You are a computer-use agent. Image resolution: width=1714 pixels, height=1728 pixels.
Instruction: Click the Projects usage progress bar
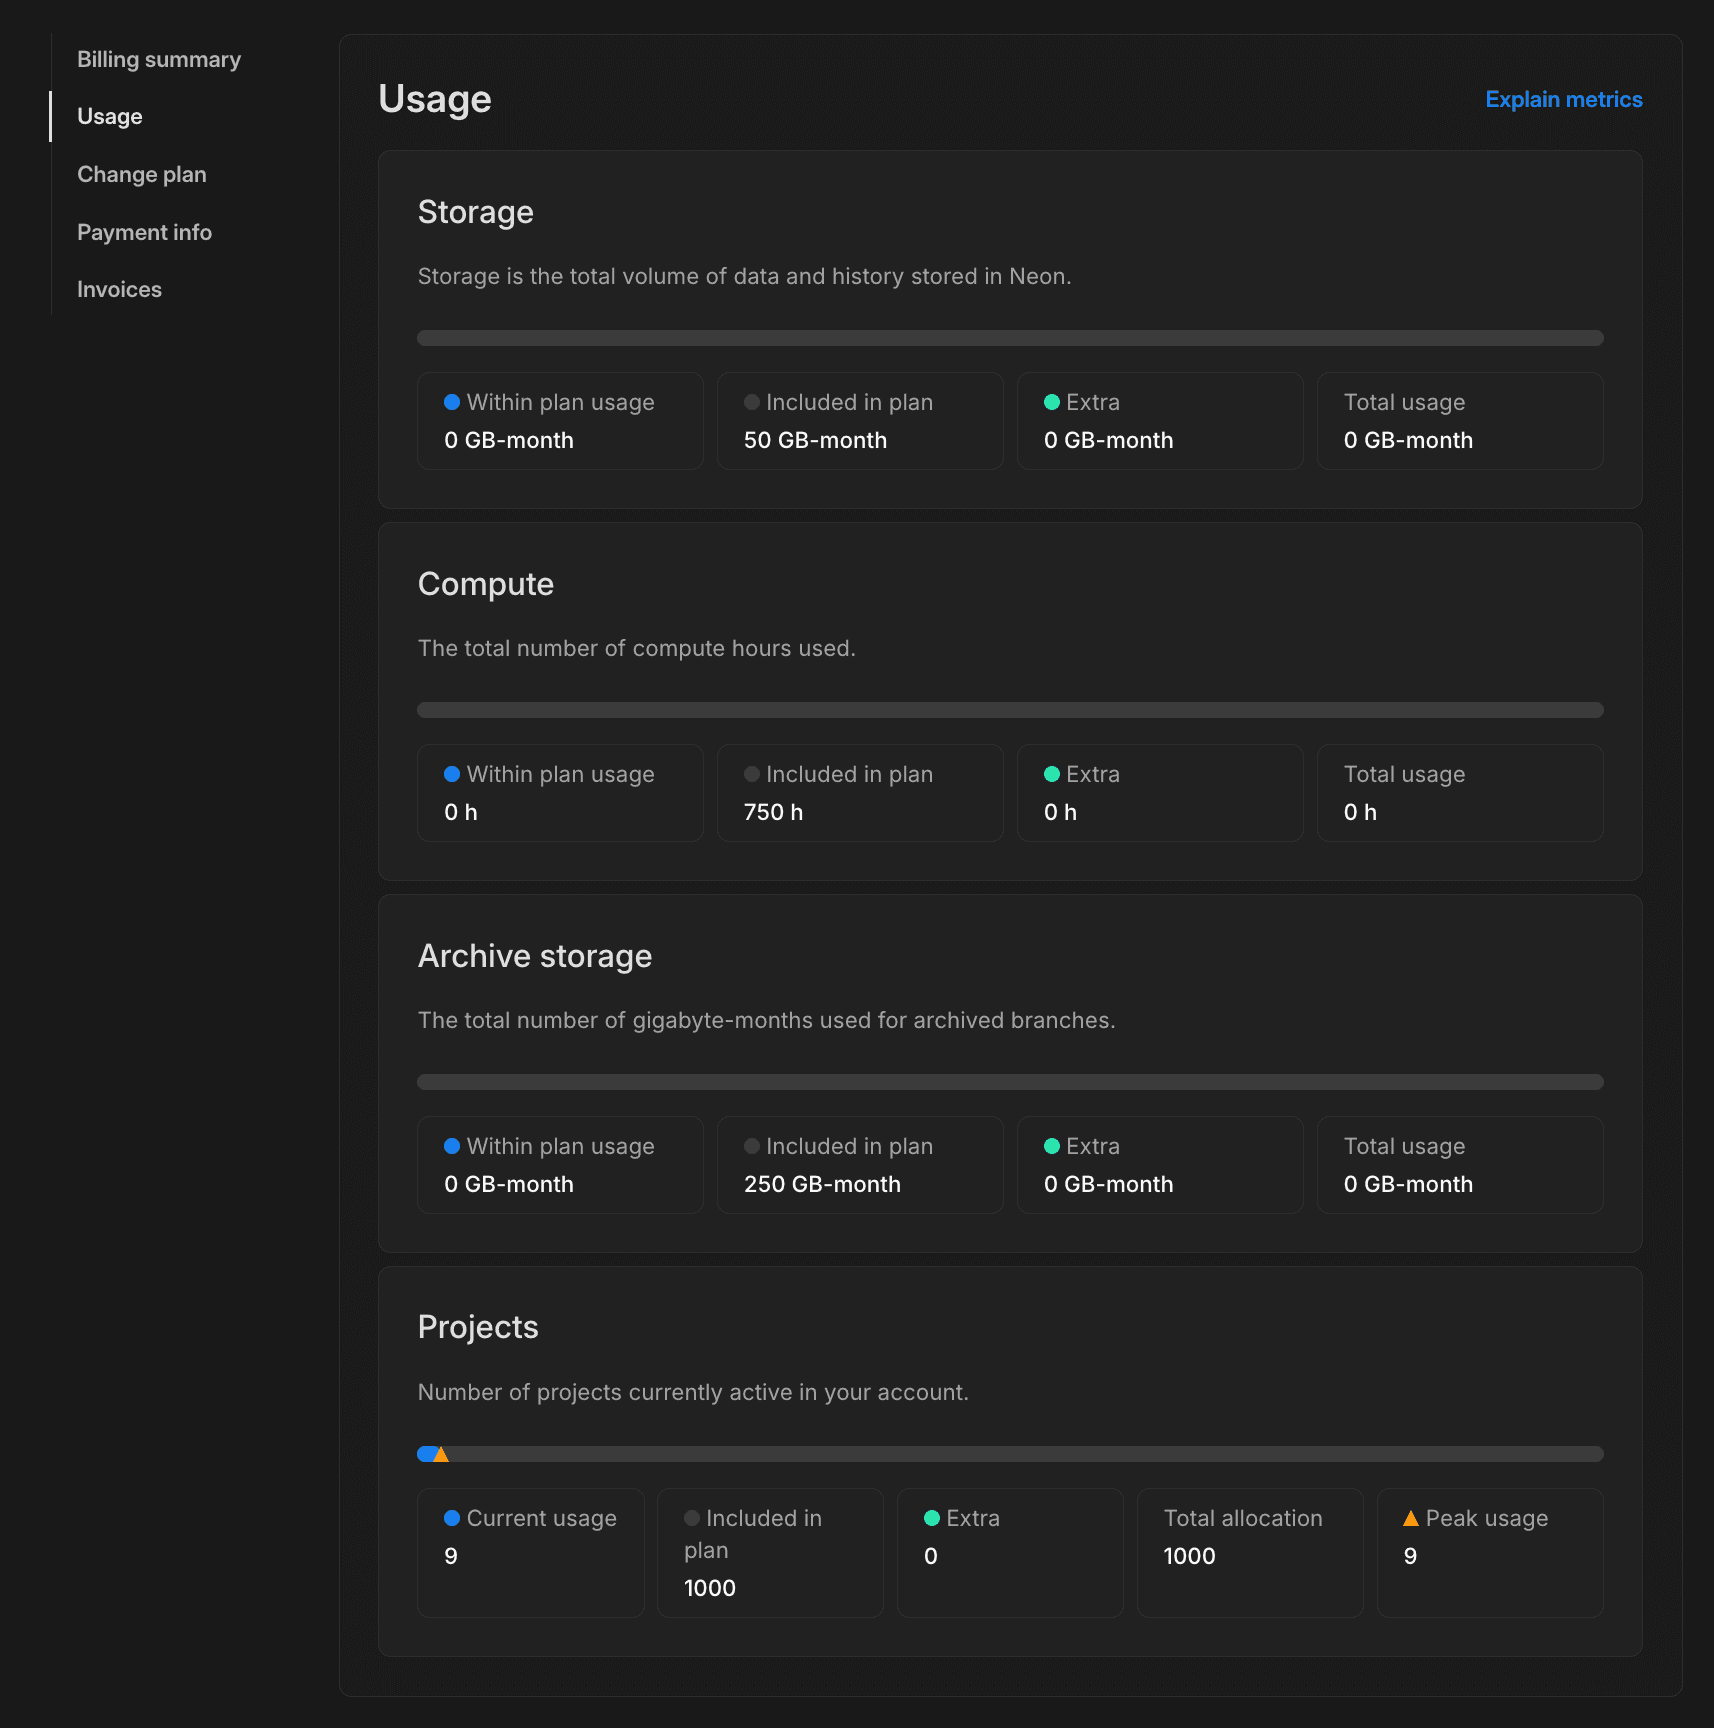click(x=1010, y=1453)
